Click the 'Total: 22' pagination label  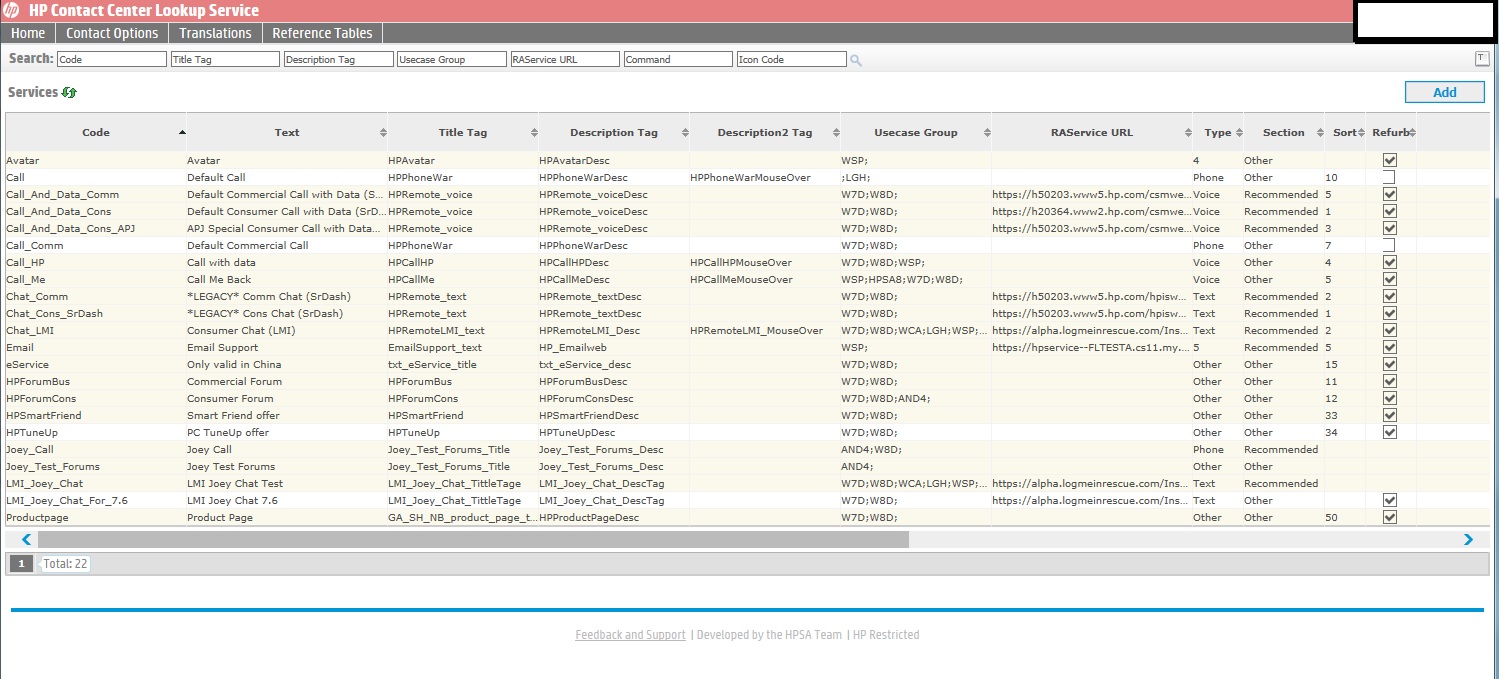pyautogui.click(x=66, y=564)
